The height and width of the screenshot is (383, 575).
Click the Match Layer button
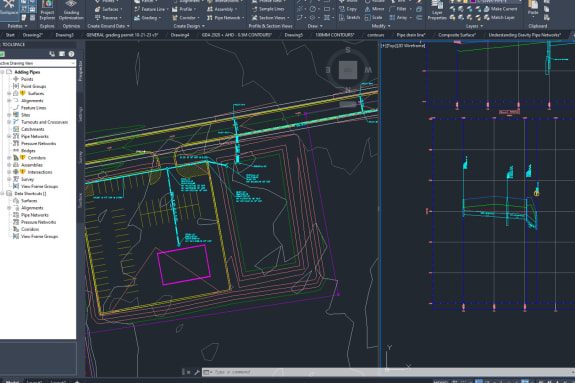click(x=499, y=17)
